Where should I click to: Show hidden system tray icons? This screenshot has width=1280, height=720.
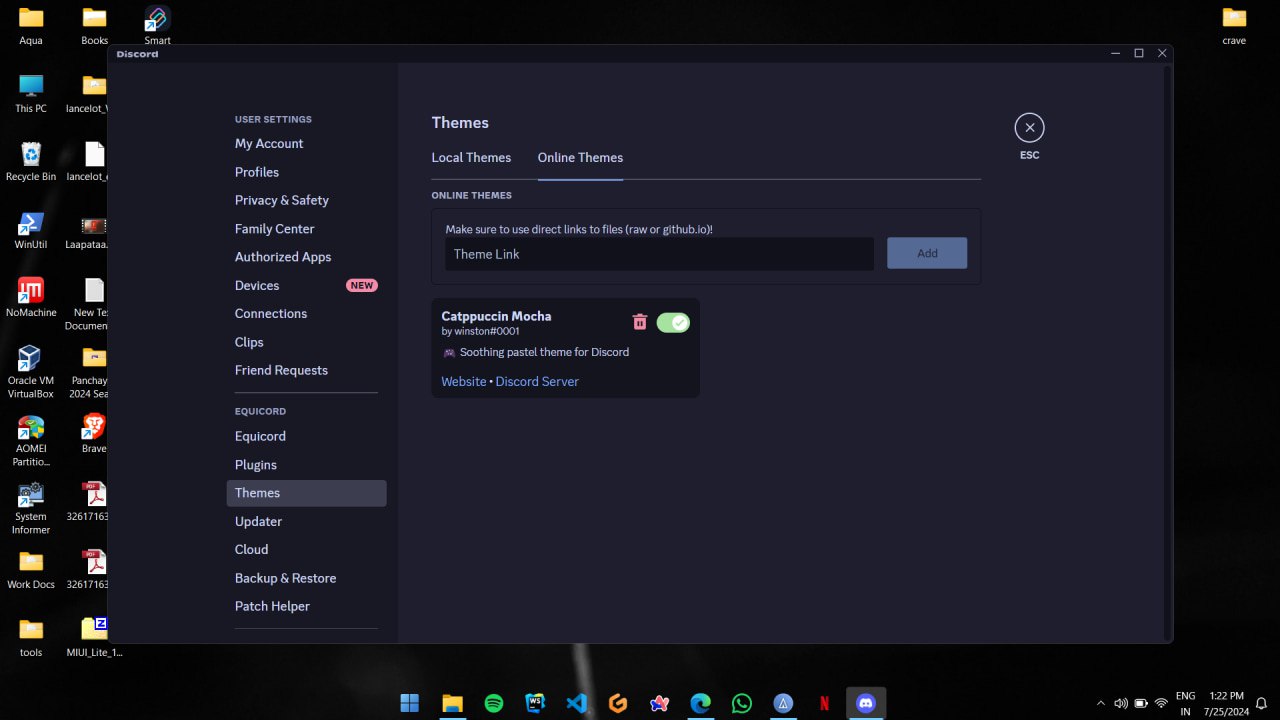coord(1101,703)
